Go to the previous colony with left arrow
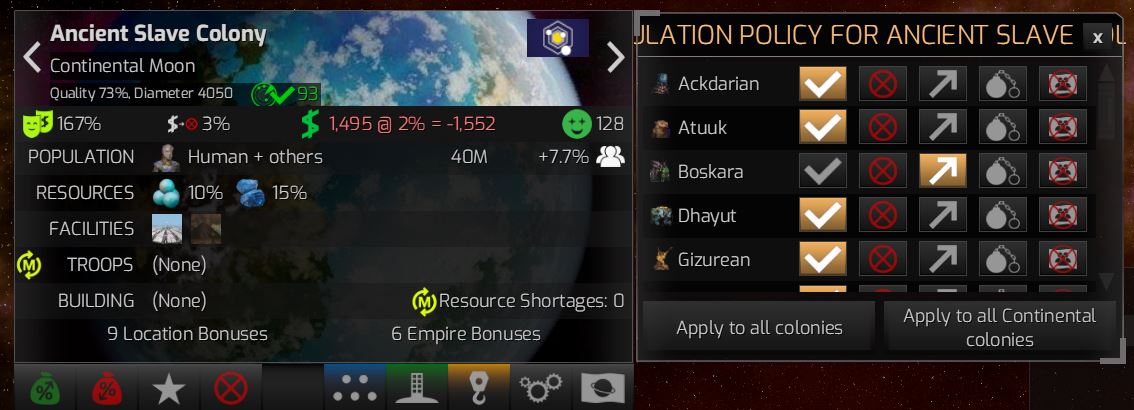Image resolution: width=1134 pixels, height=410 pixels. click(31, 57)
